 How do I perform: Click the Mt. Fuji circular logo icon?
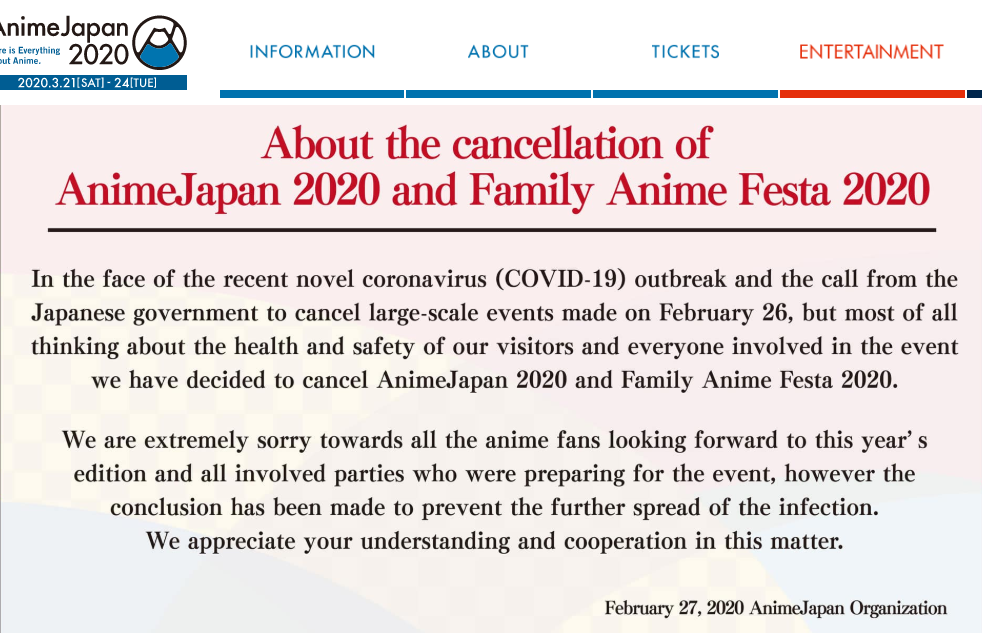[160, 42]
